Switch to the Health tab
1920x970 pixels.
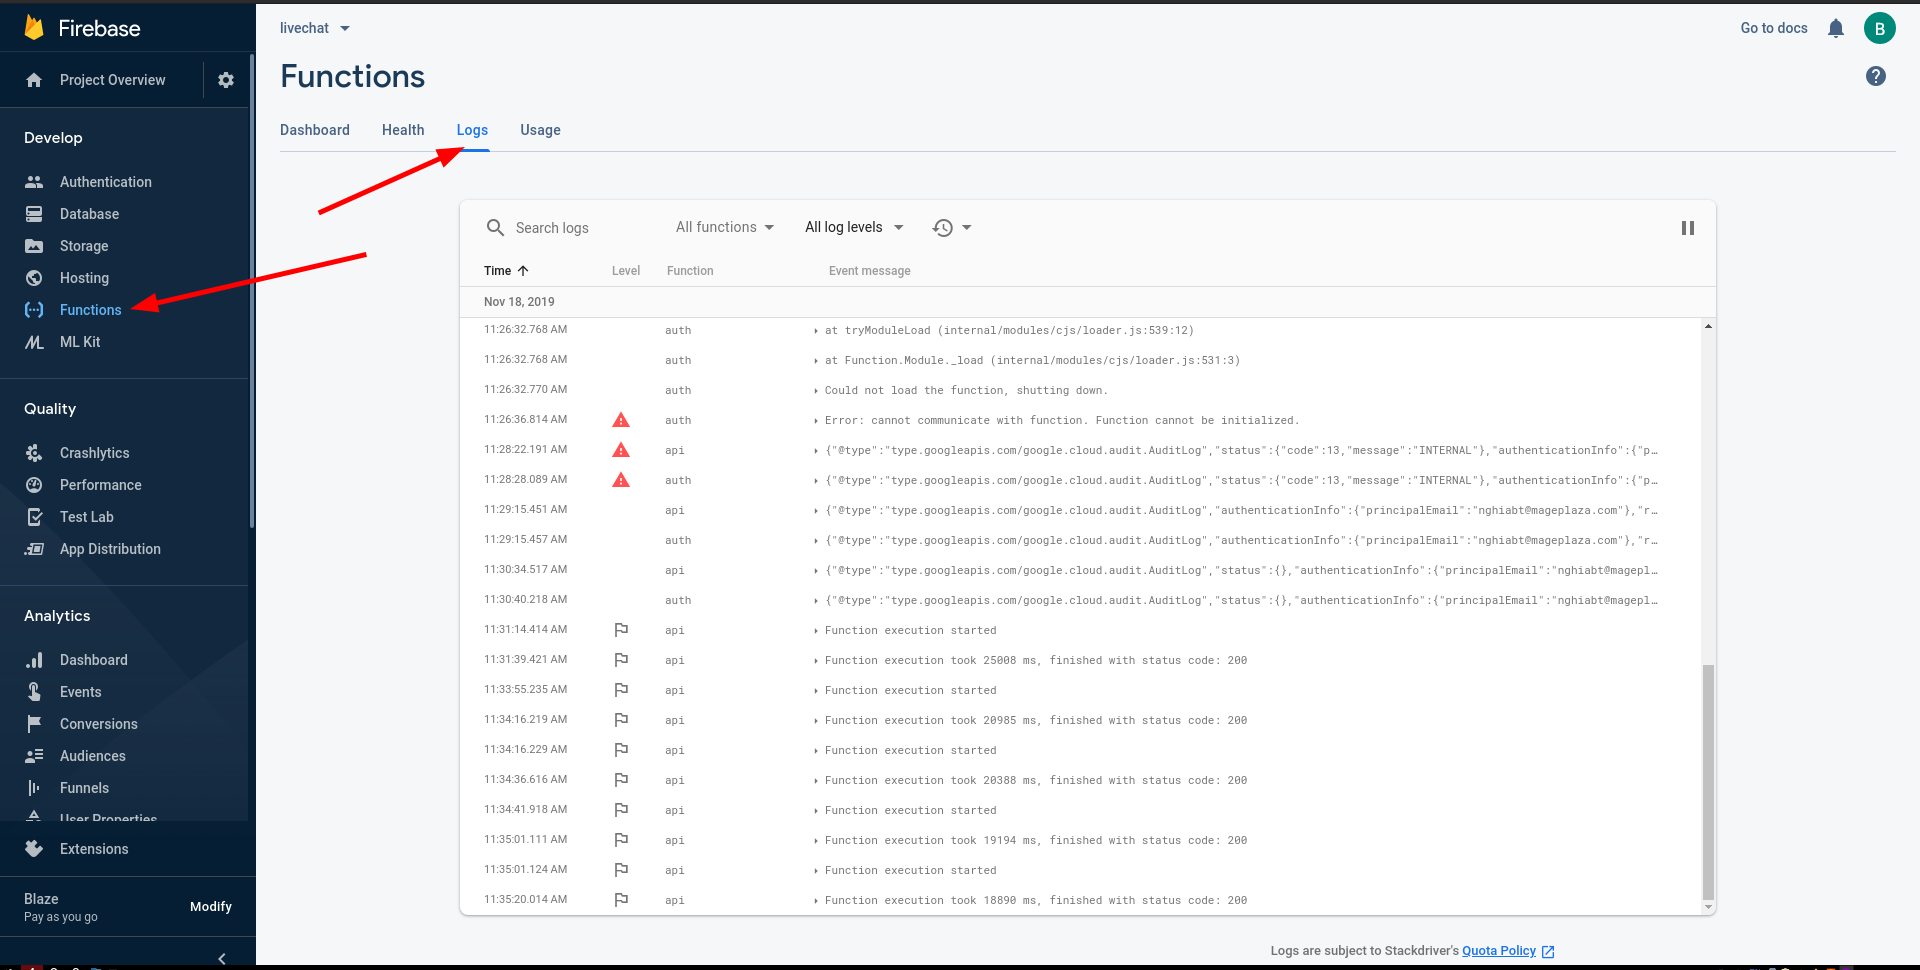pyautogui.click(x=403, y=130)
